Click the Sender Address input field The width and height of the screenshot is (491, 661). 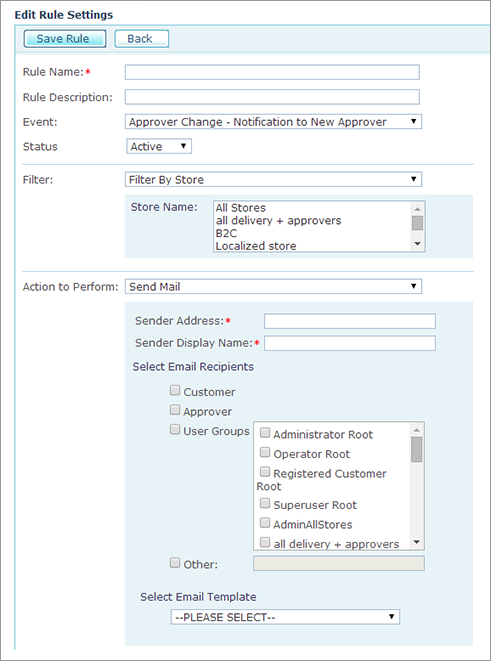point(350,321)
